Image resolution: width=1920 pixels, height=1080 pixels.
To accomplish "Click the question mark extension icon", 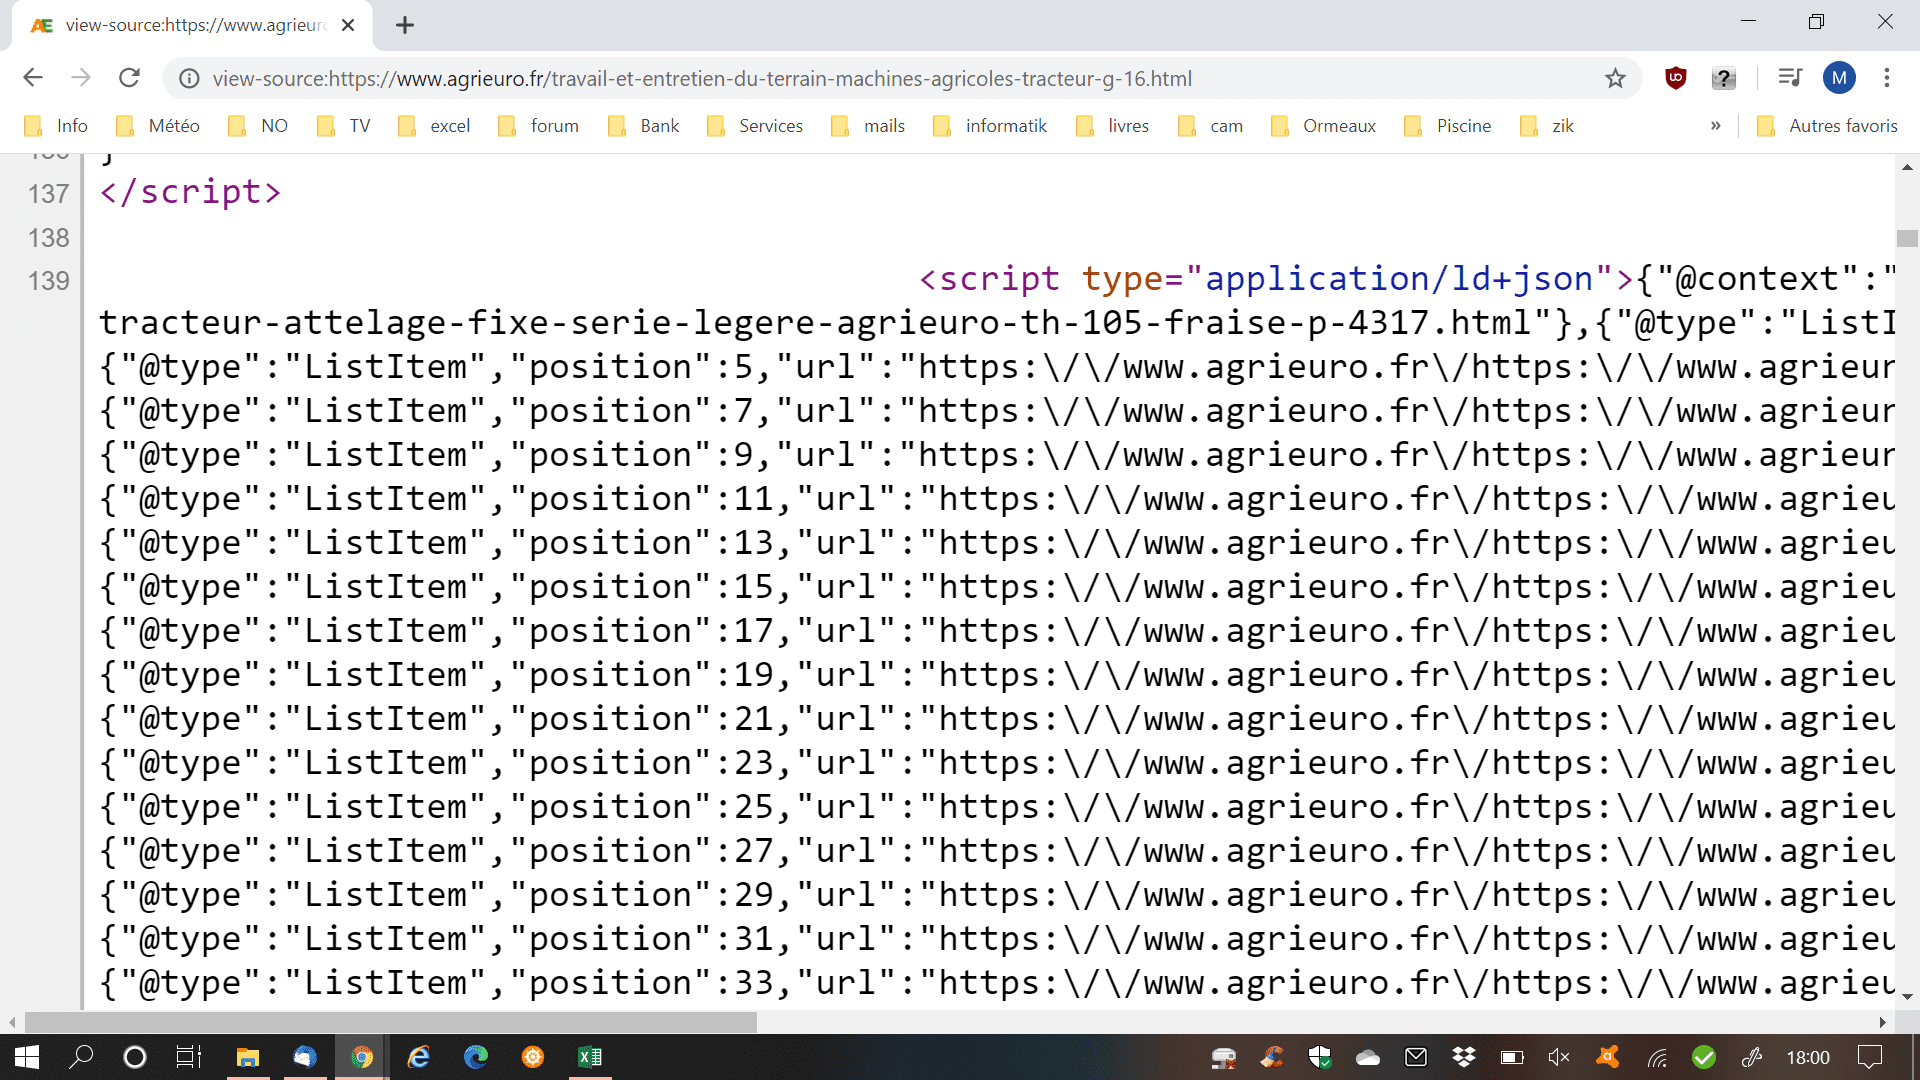I will pos(1723,78).
